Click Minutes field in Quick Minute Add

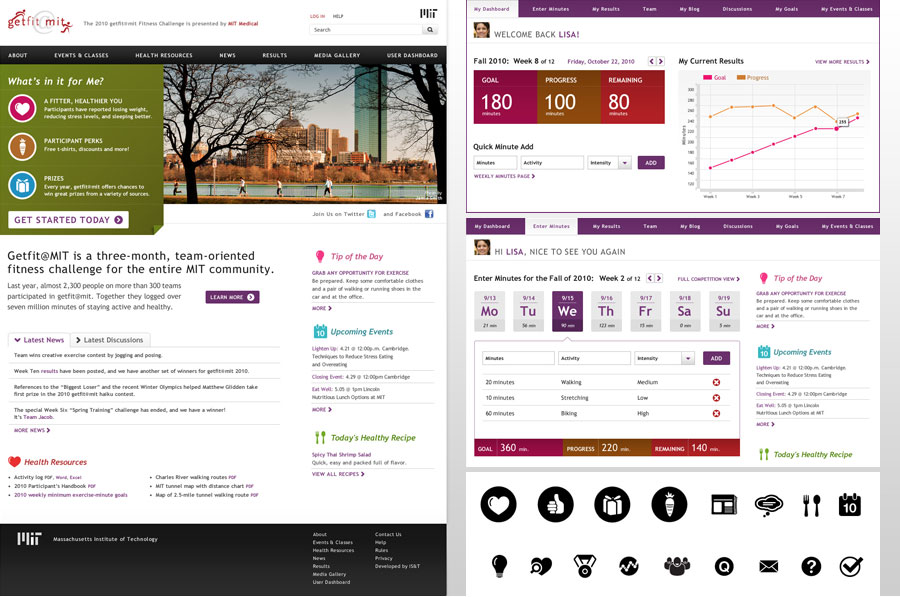[495, 163]
